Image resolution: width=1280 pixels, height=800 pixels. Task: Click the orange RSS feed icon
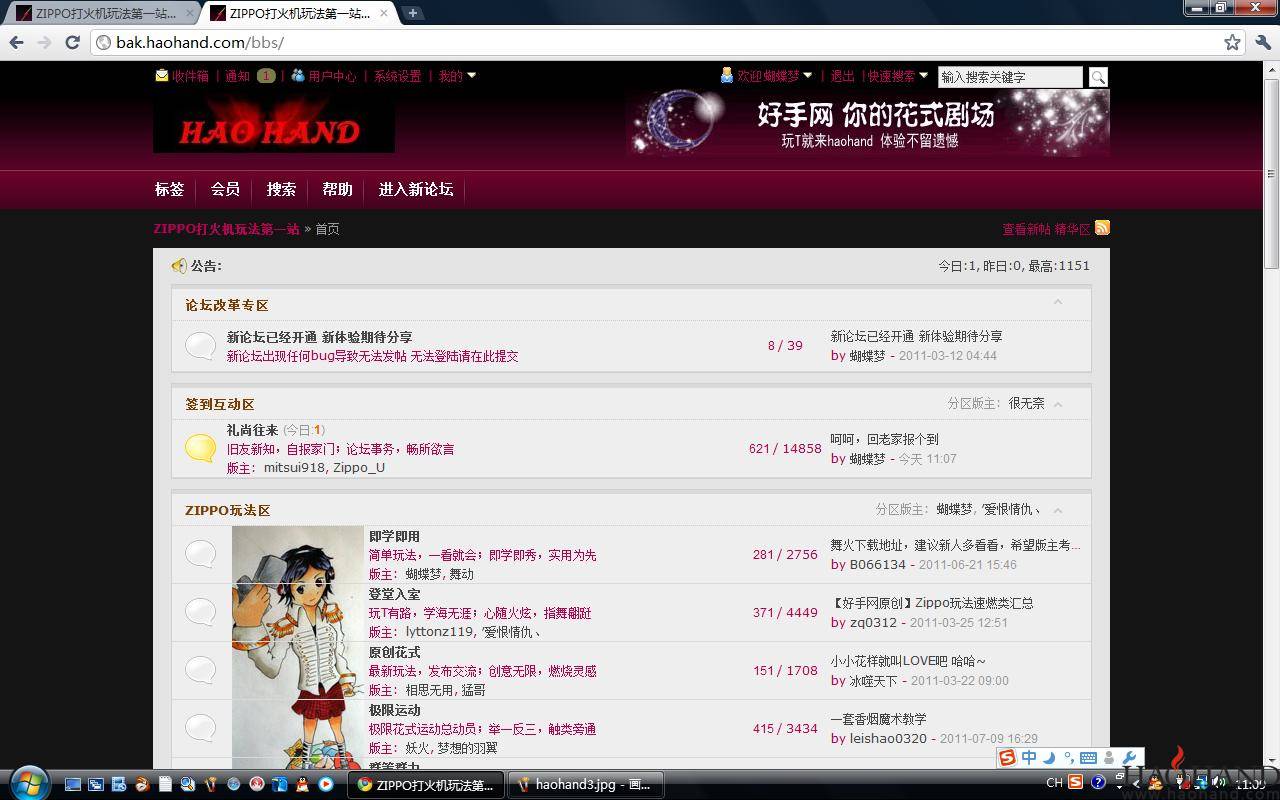1102,228
